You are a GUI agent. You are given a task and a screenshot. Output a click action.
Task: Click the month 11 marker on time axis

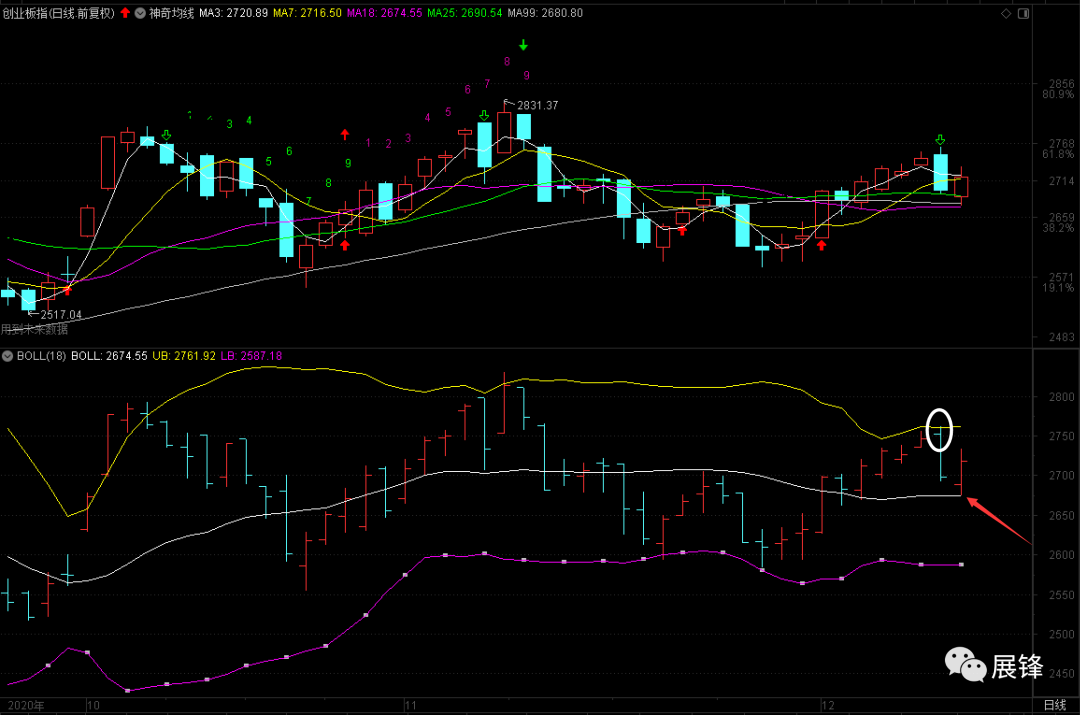pos(411,705)
